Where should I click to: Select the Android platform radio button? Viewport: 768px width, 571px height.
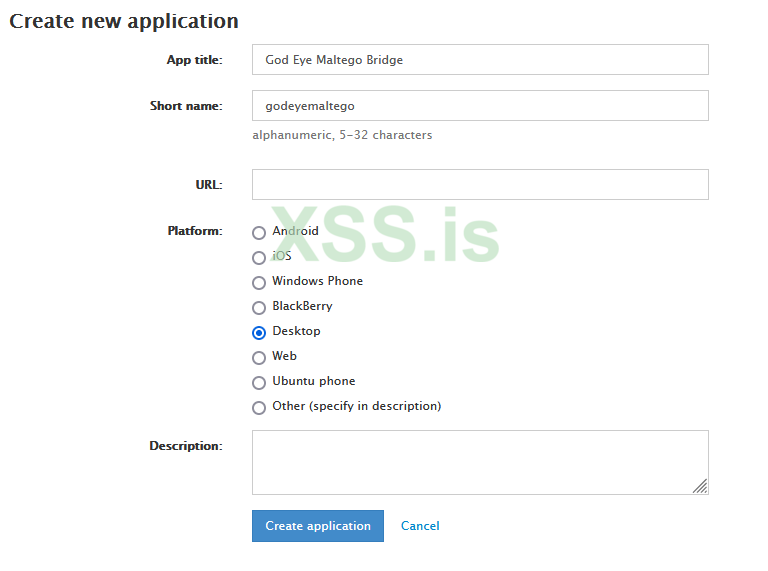pos(259,232)
